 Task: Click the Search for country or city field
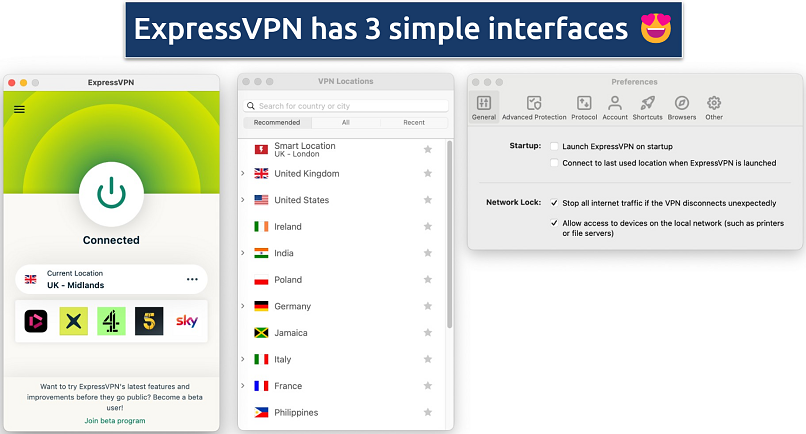tap(345, 106)
